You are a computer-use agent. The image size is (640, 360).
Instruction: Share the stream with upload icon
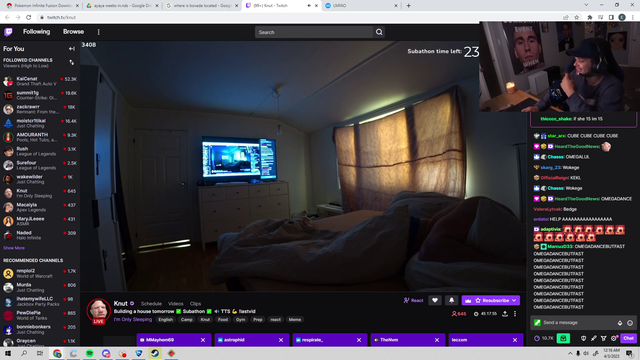tap(505, 314)
